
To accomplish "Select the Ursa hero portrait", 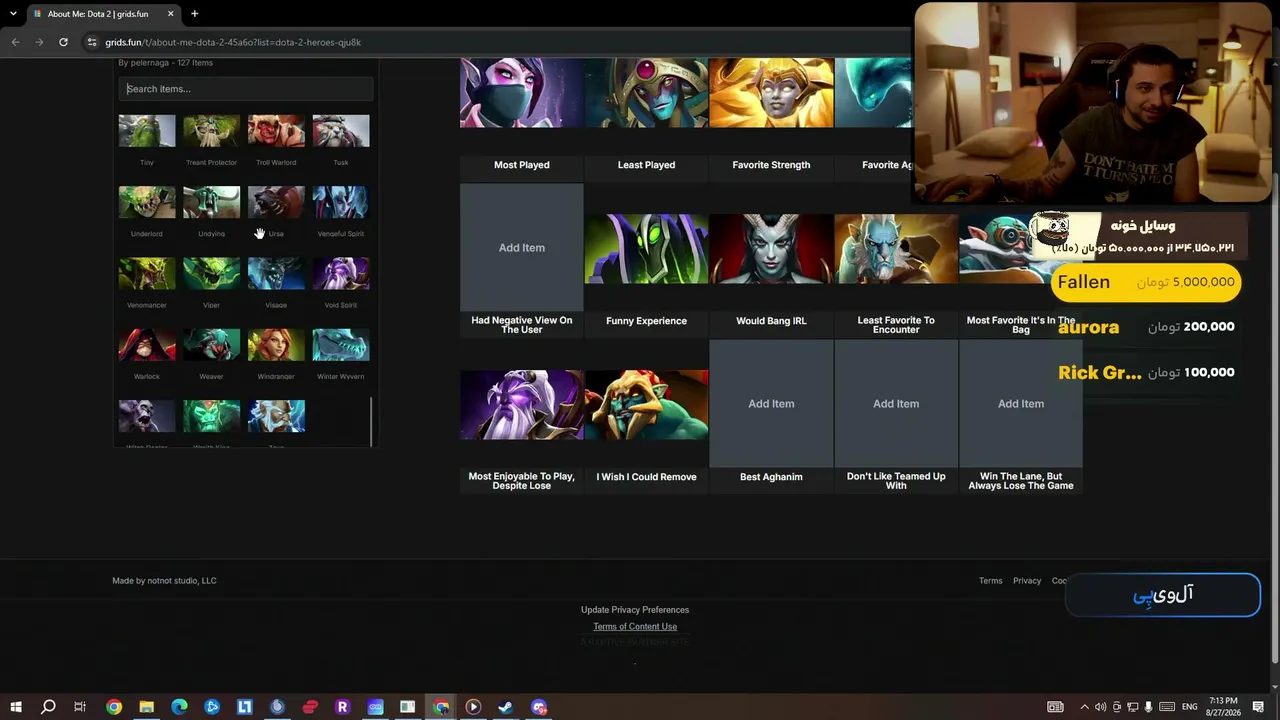I will [276, 202].
